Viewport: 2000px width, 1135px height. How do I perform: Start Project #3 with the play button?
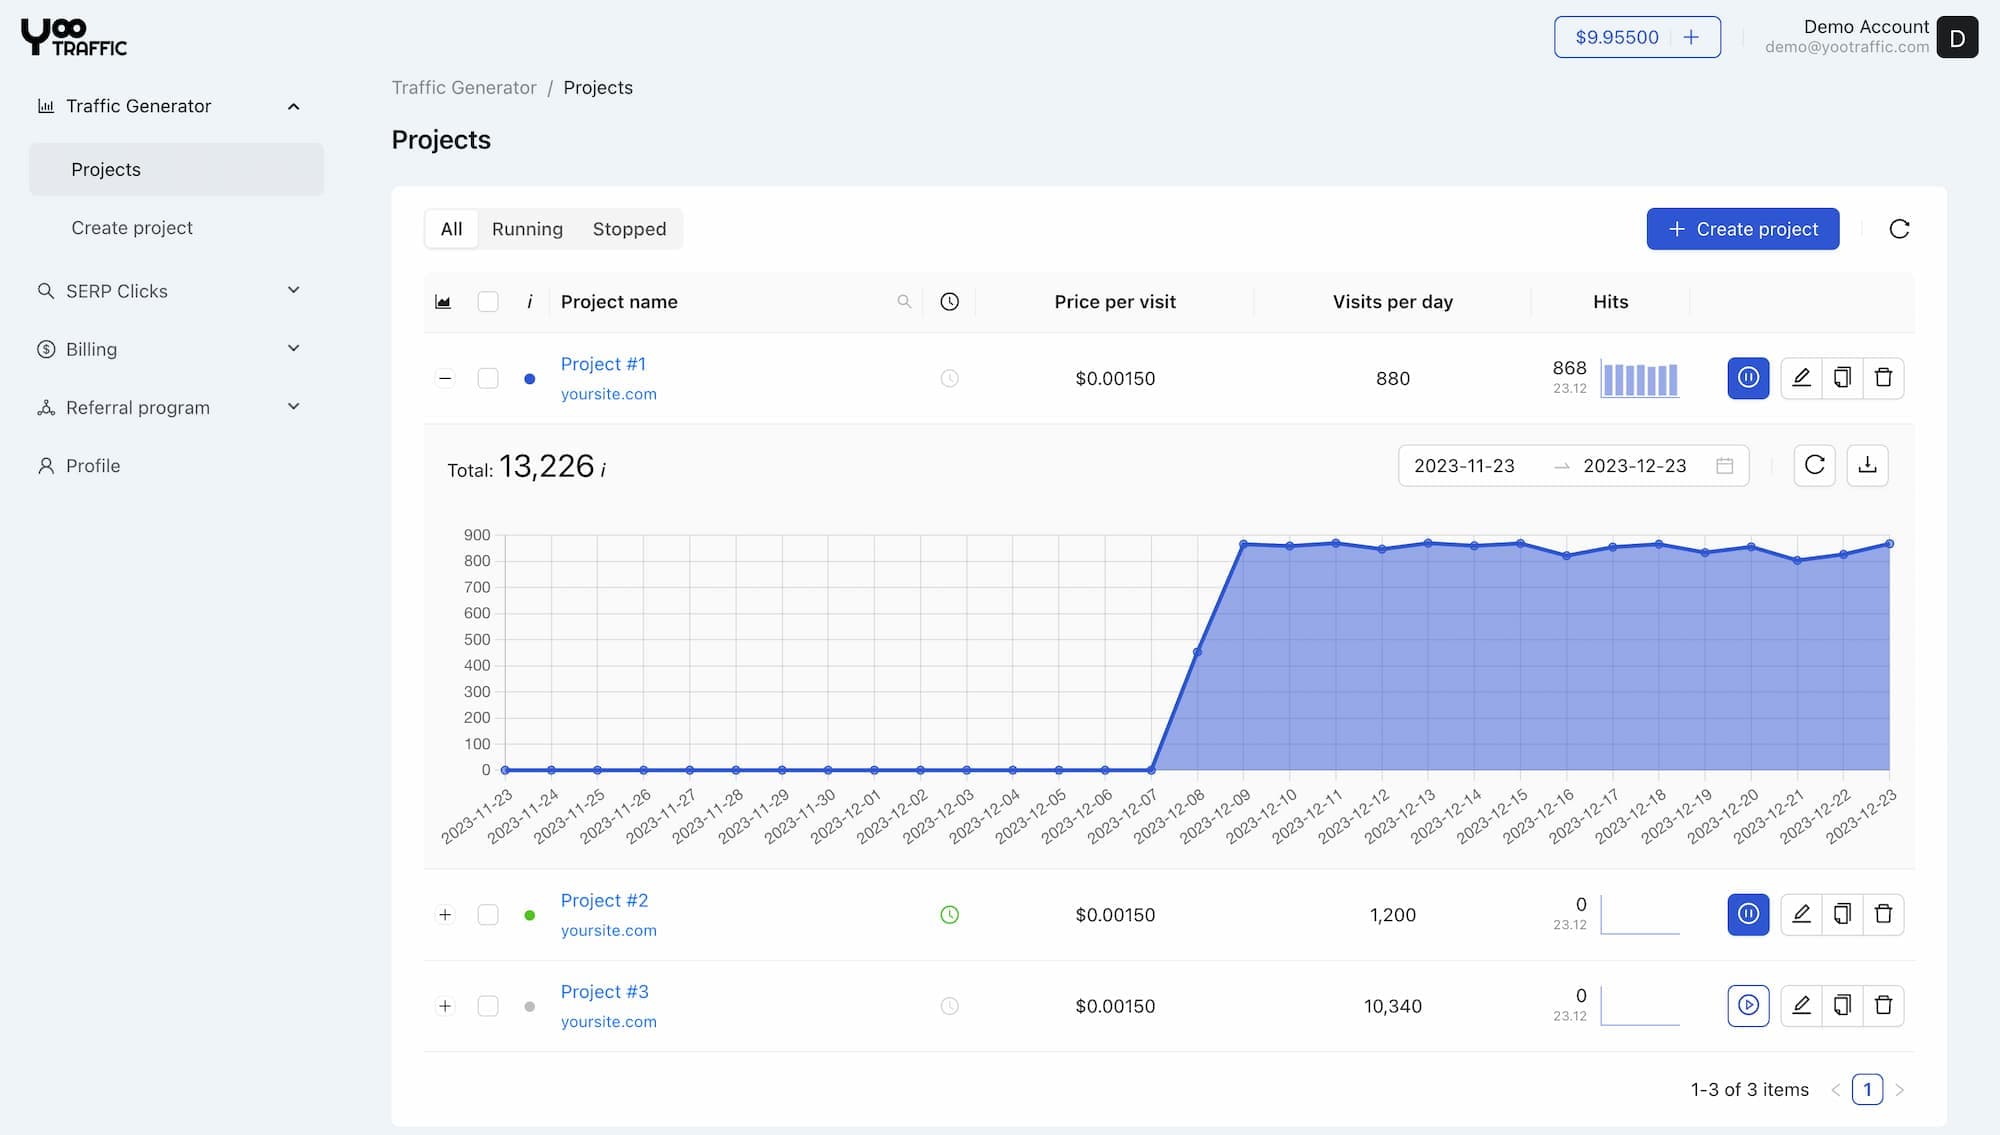[1747, 1006]
